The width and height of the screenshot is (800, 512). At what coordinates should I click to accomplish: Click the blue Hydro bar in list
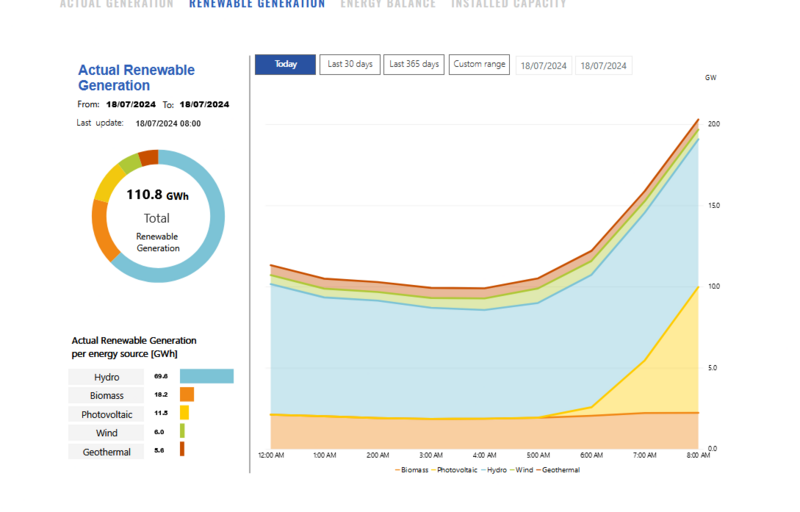(x=207, y=376)
